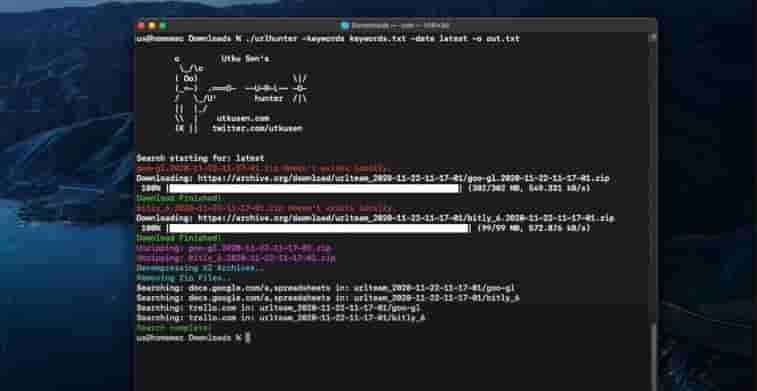
Task: Click the "Unzipping: goo-gl" magenta line
Action: pyautogui.click(x=235, y=249)
